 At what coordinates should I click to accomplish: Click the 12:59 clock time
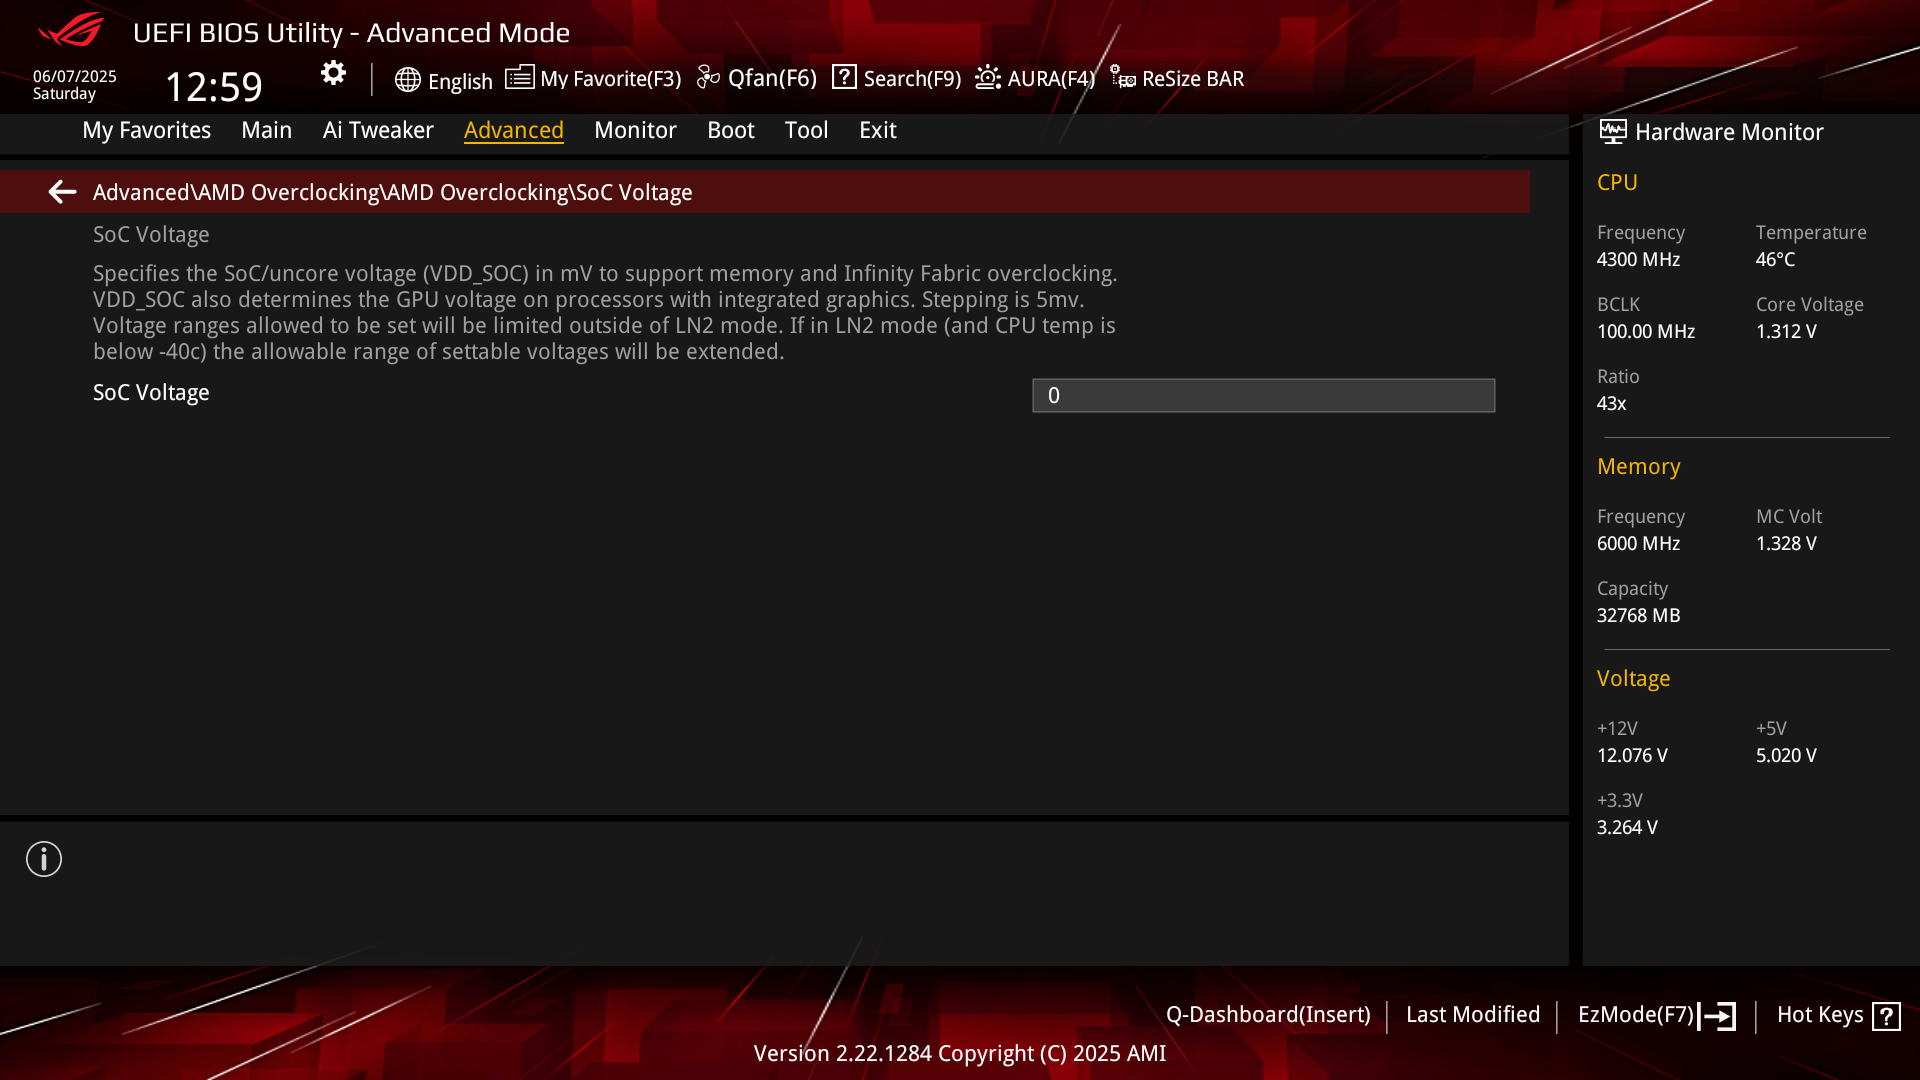(214, 87)
